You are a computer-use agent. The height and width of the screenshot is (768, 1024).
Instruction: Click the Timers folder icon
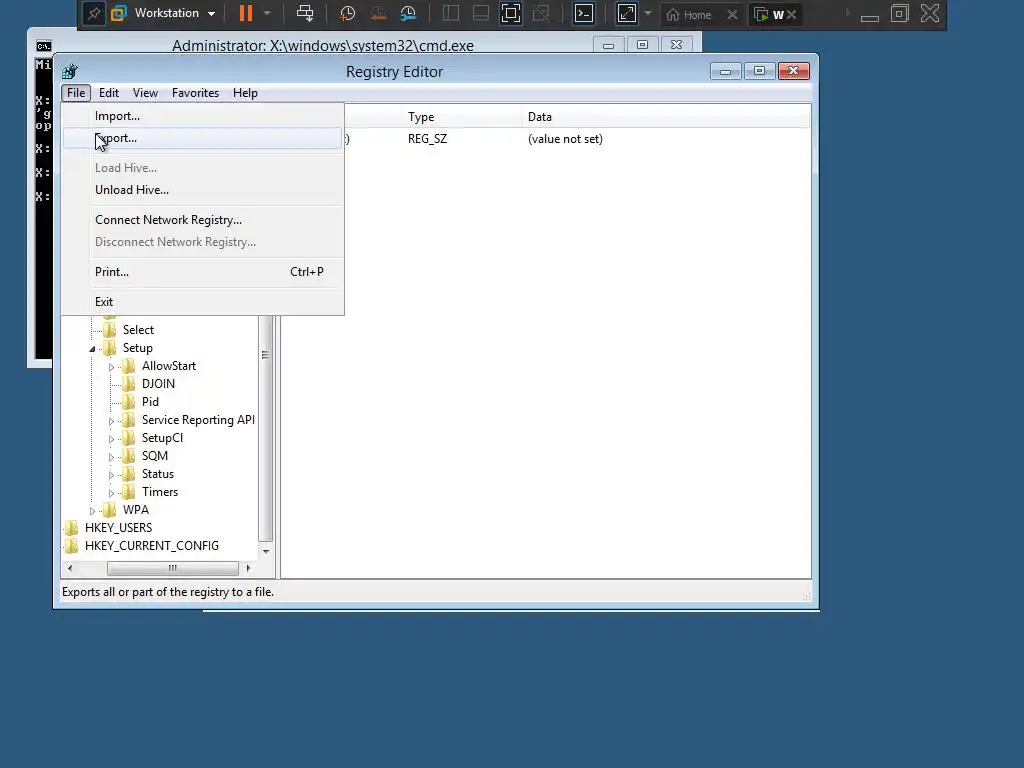[129, 492]
